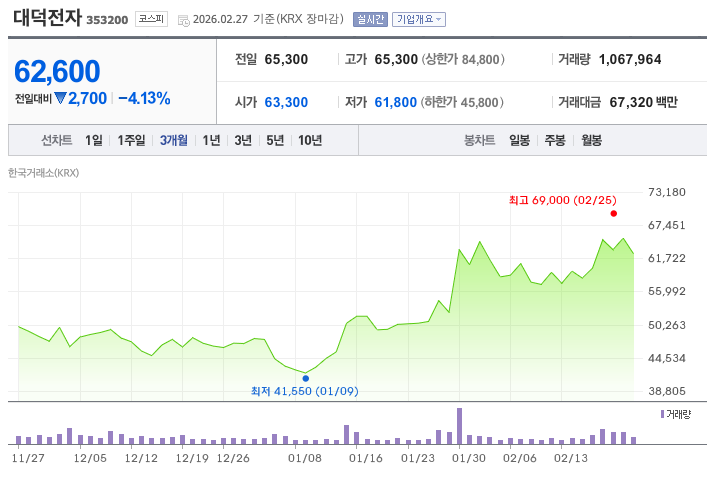Click the purple 거래량 legend swatch
The height and width of the screenshot is (504, 707).
pos(662,414)
